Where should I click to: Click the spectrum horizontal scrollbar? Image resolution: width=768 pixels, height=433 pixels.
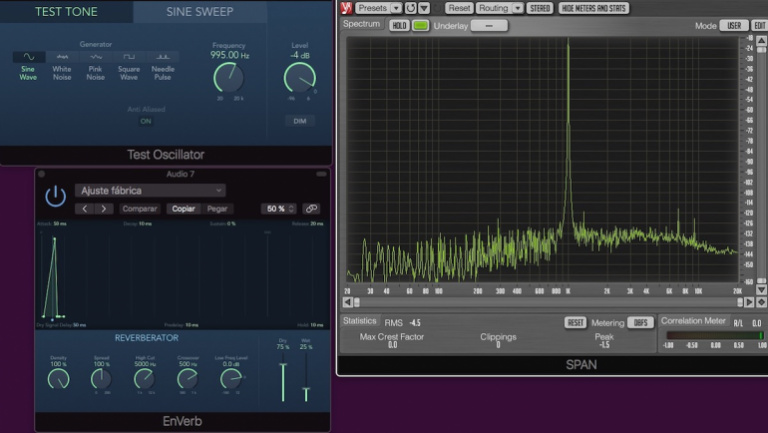548,302
